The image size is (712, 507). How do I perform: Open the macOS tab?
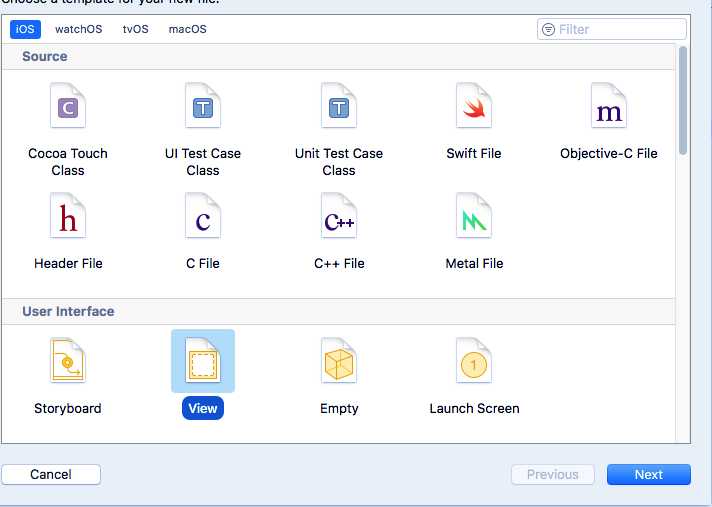188,29
